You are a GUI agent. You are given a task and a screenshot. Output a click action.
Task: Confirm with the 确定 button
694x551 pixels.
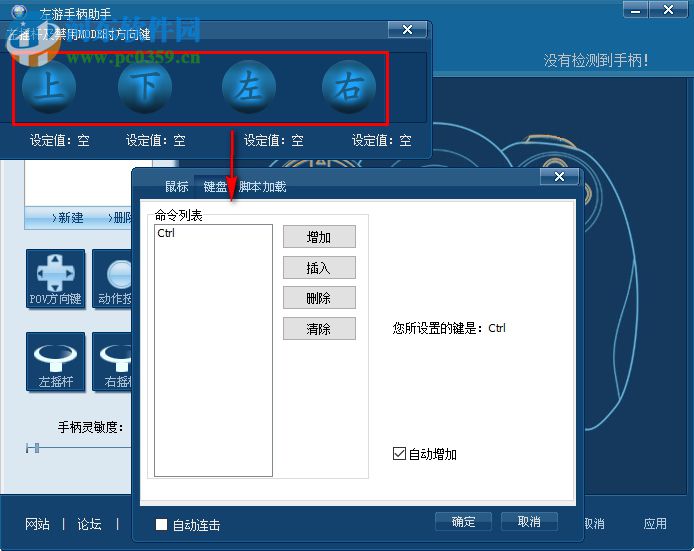click(x=463, y=522)
